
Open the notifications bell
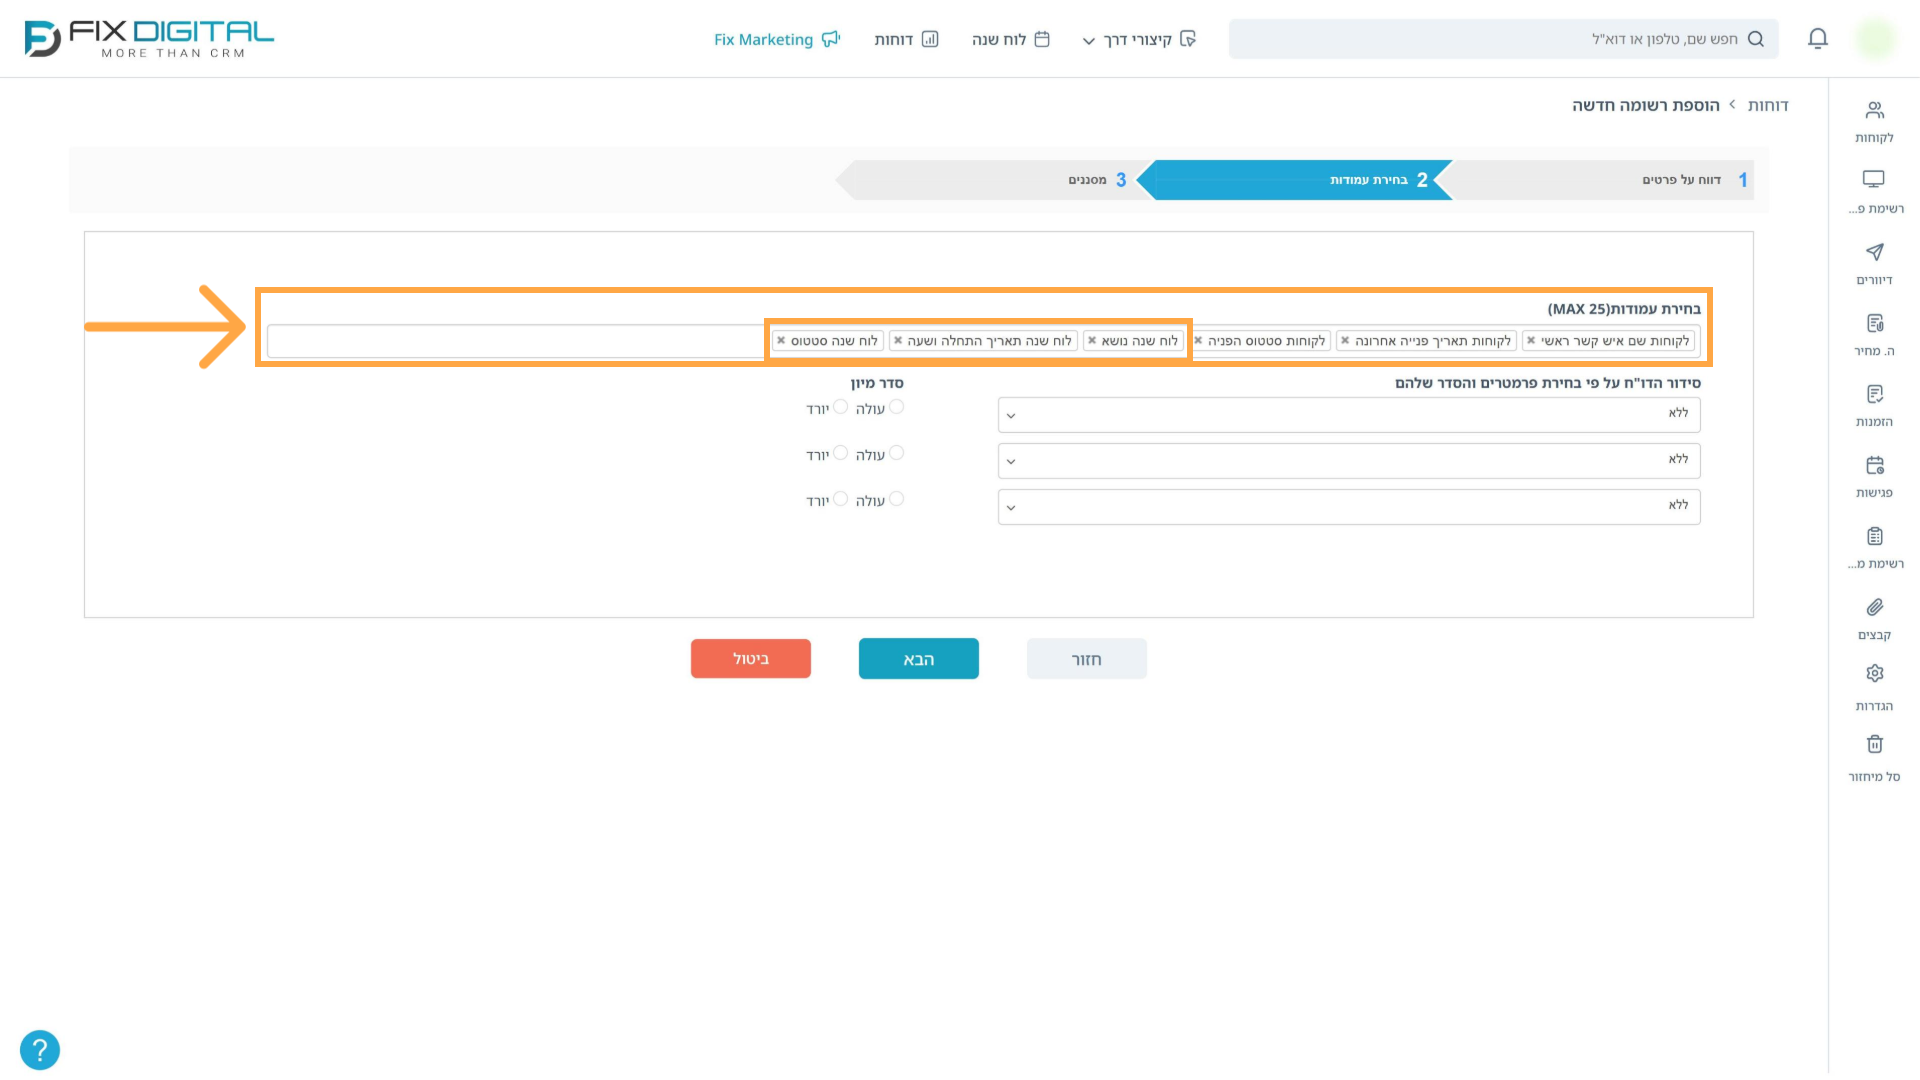(x=1818, y=39)
